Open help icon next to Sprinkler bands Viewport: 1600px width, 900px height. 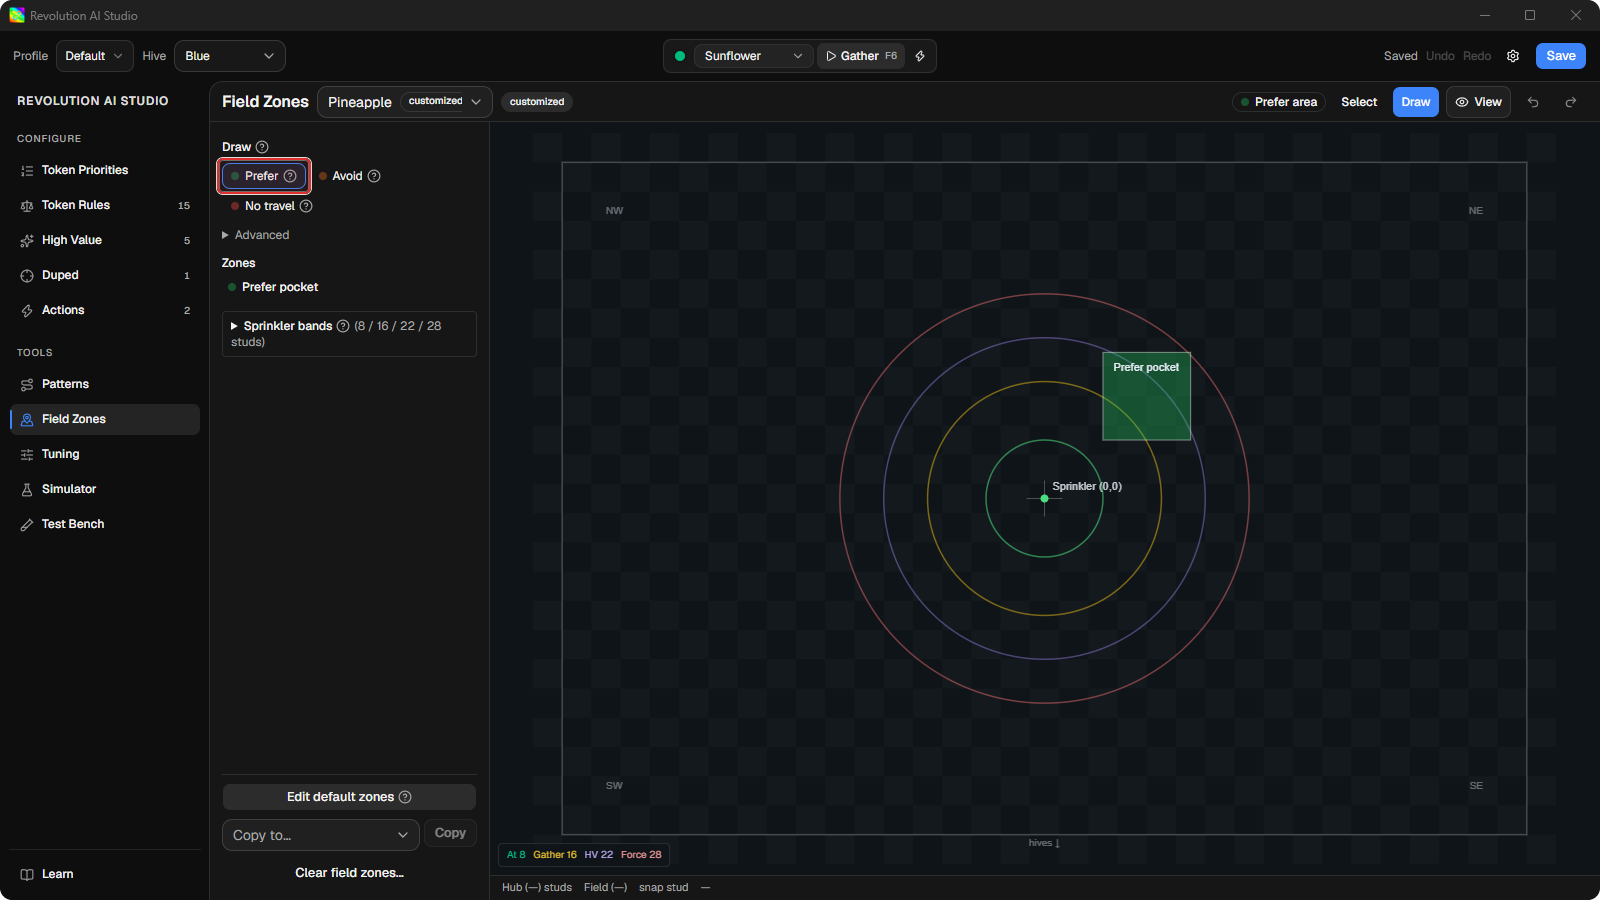(343, 326)
